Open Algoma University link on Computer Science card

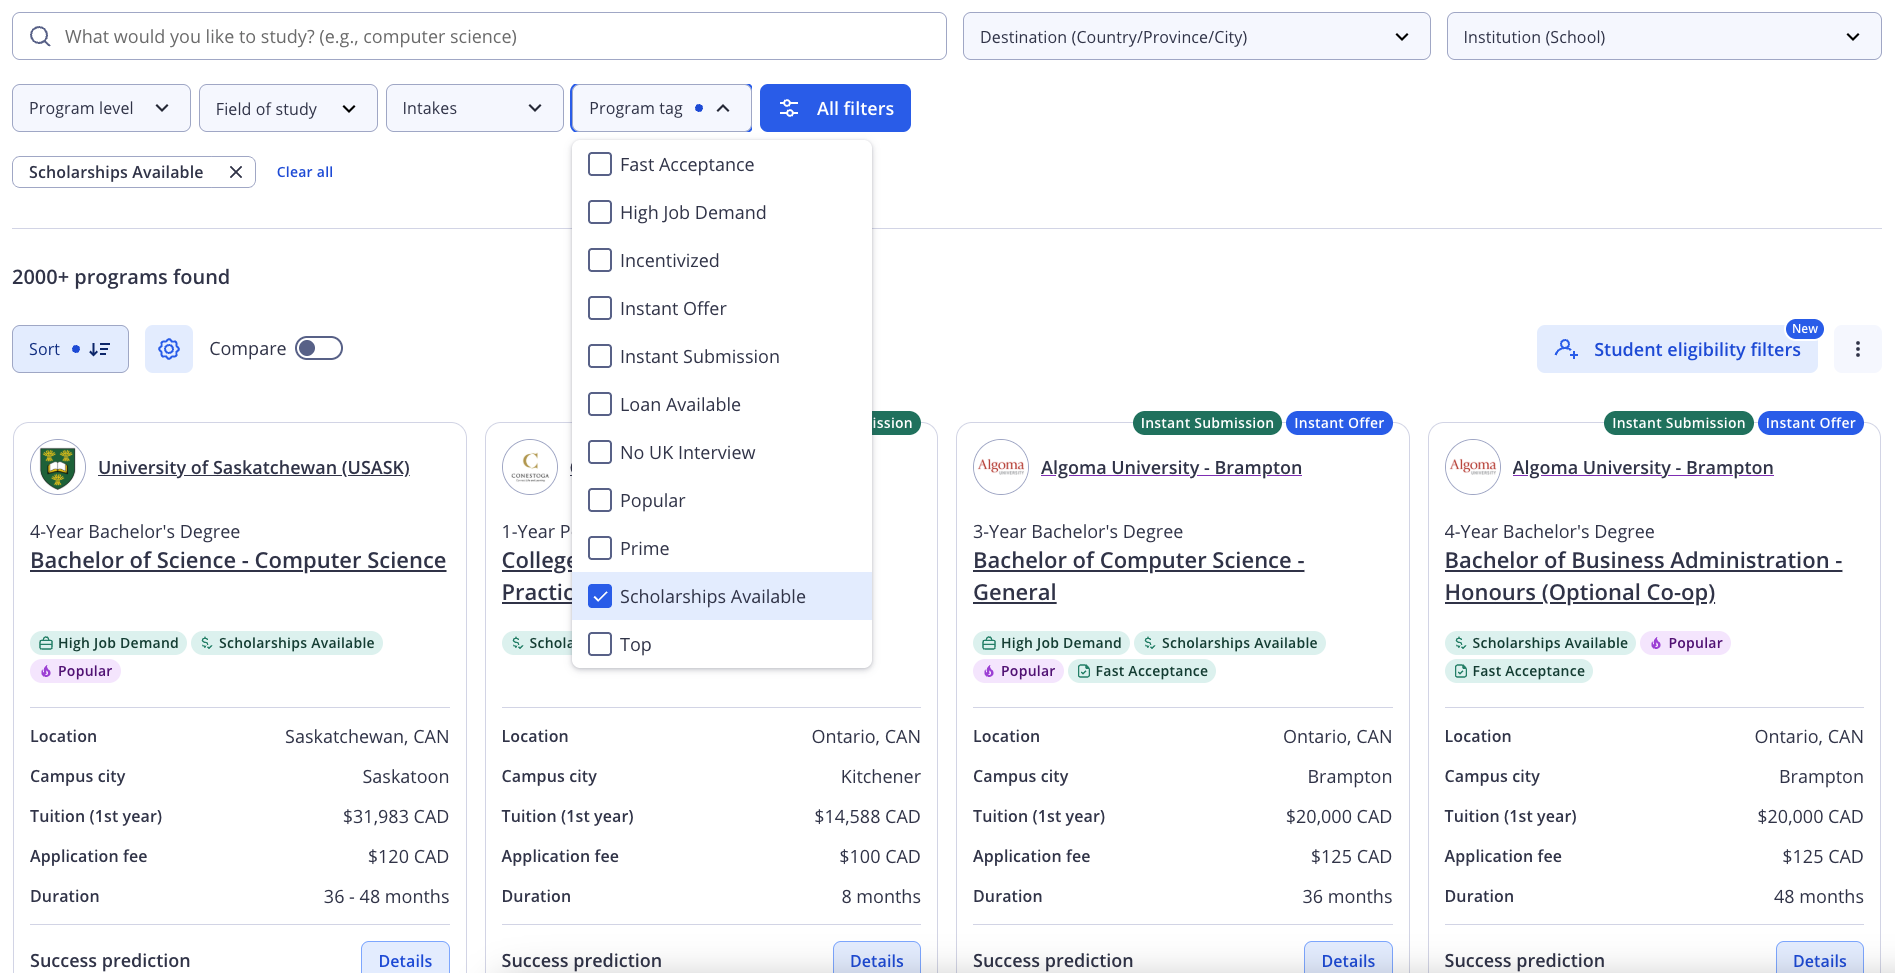click(1171, 467)
